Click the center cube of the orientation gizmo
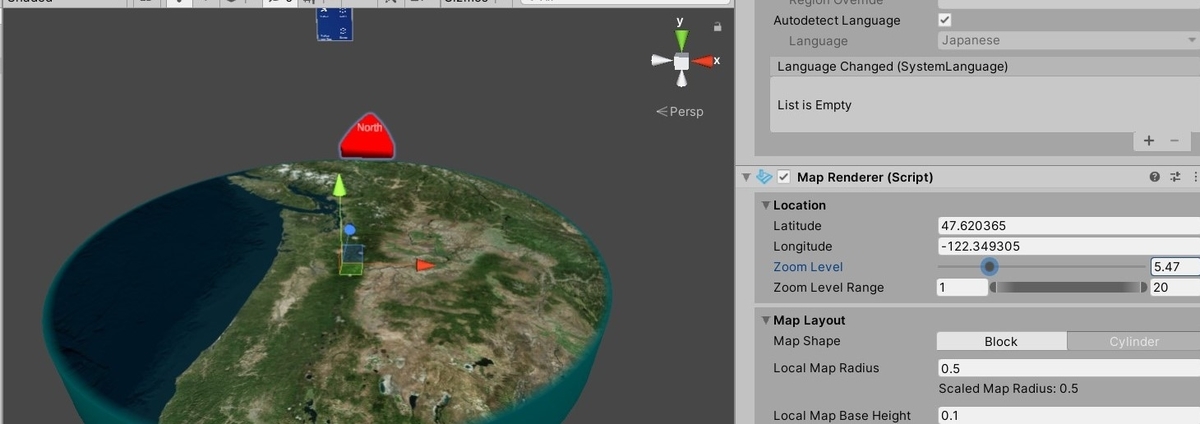Screen dimensions: 1200x424 pyautogui.click(x=681, y=62)
